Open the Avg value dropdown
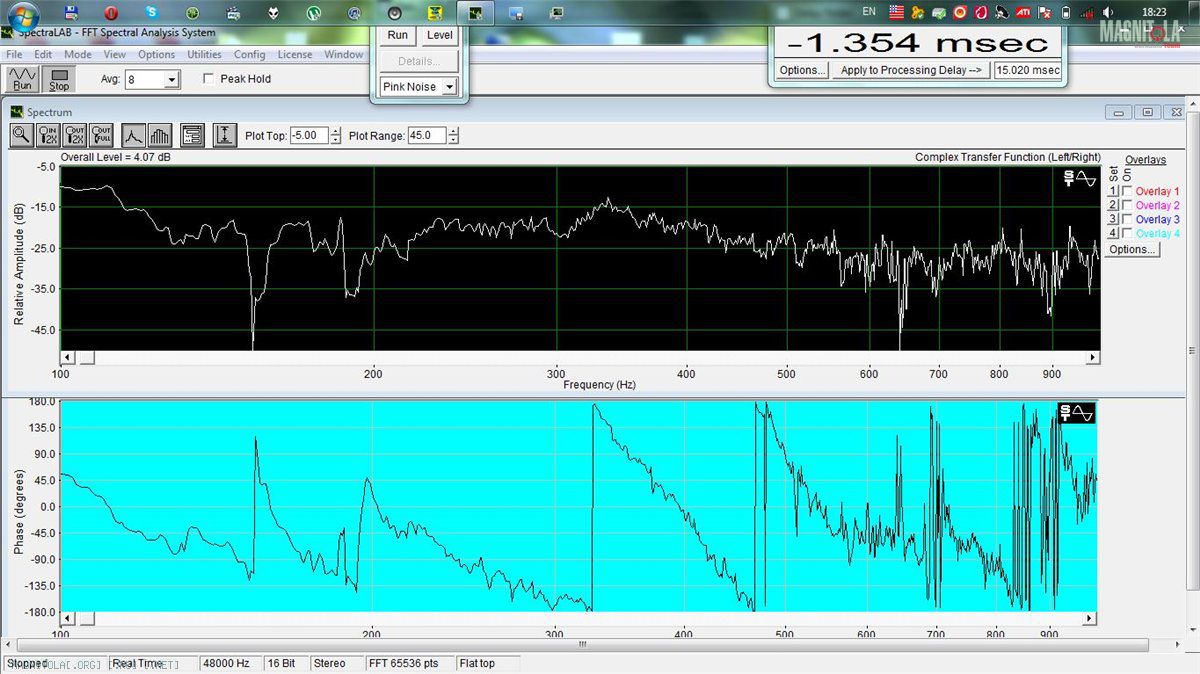The width and height of the screenshot is (1200, 674). point(171,80)
